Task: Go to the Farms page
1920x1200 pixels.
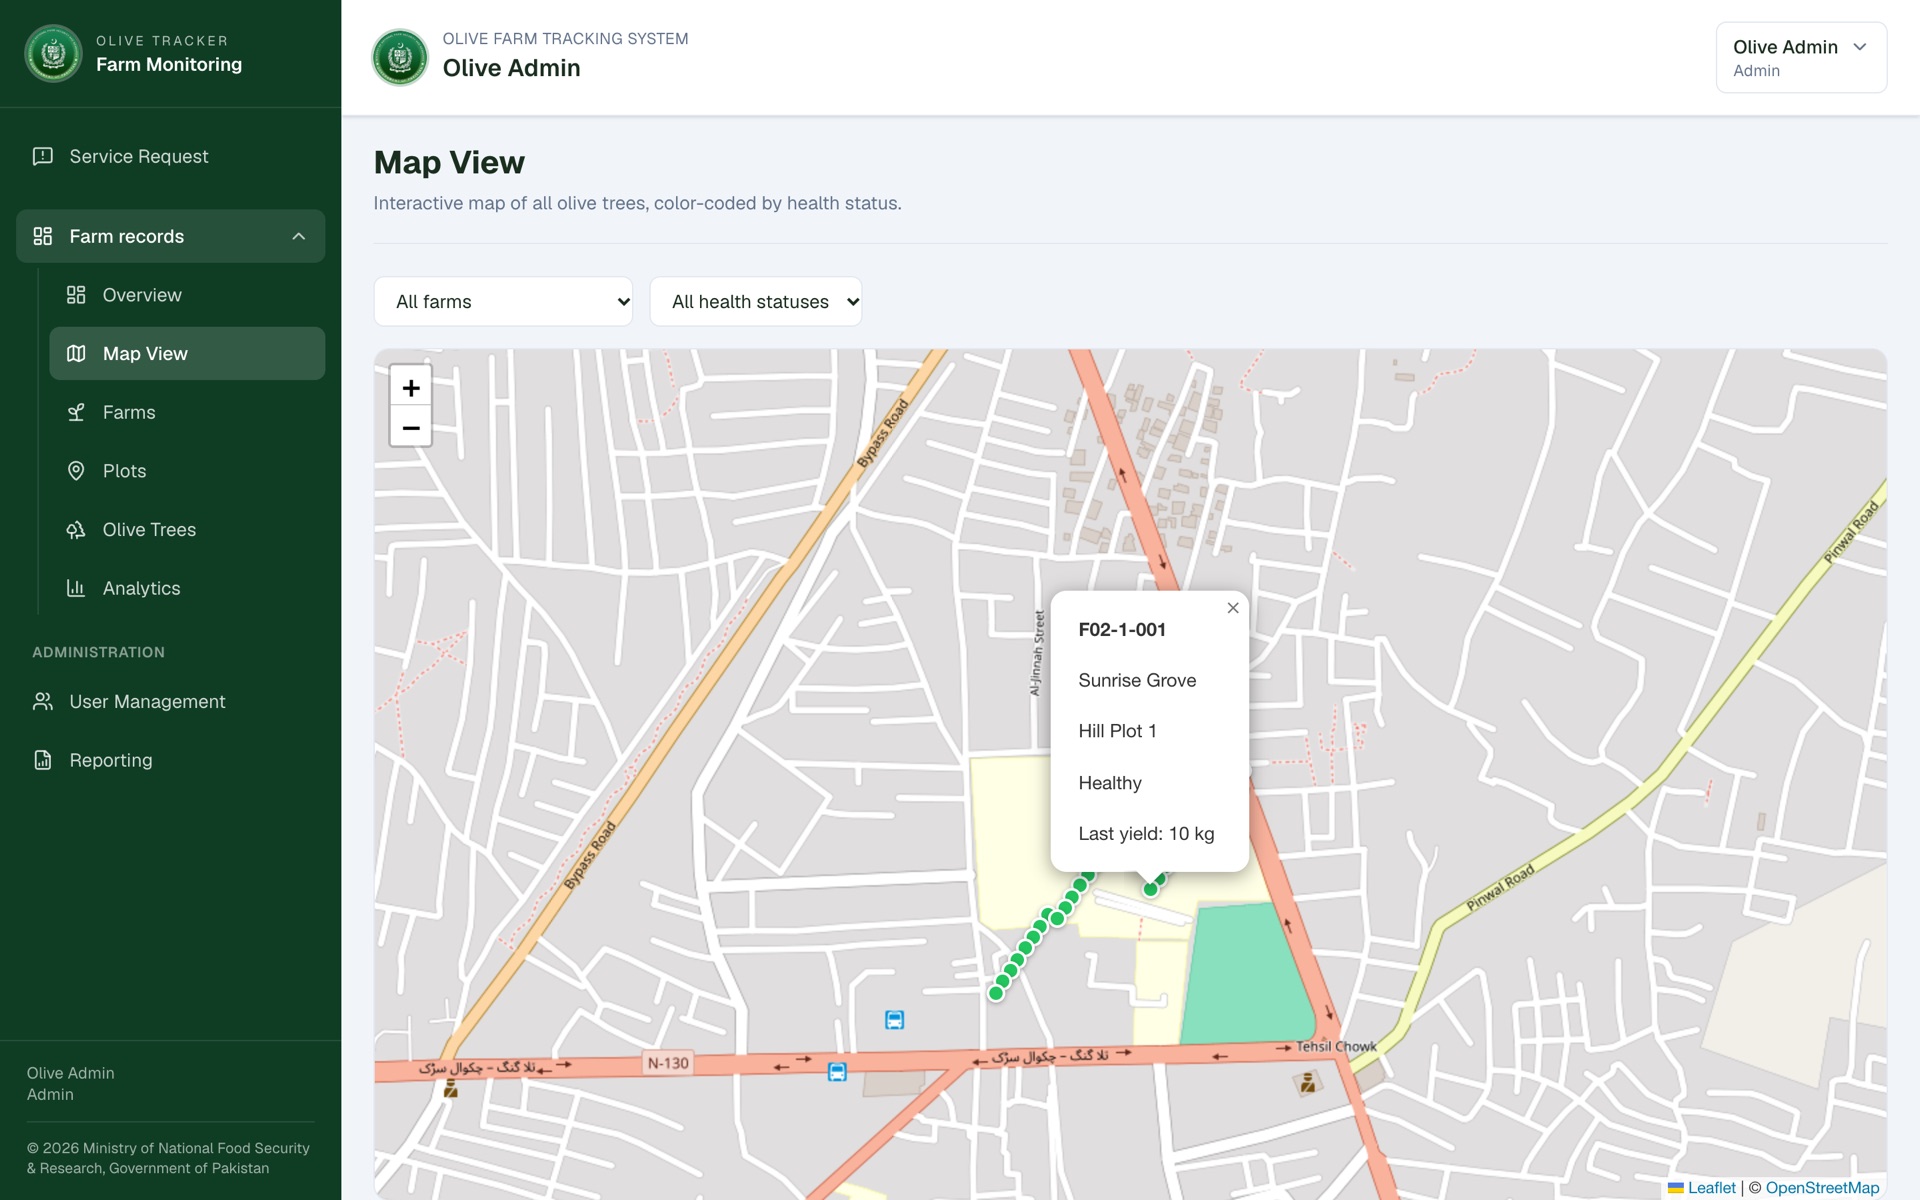Action: click(x=187, y=412)
